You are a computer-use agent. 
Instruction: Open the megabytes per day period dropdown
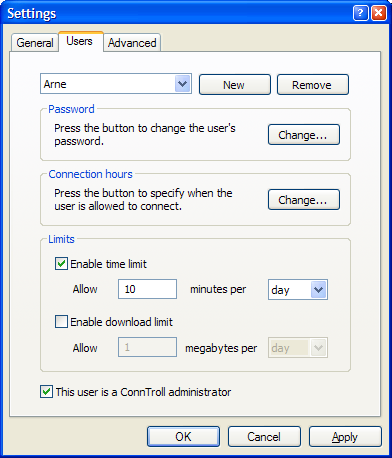tap(298, 348)
